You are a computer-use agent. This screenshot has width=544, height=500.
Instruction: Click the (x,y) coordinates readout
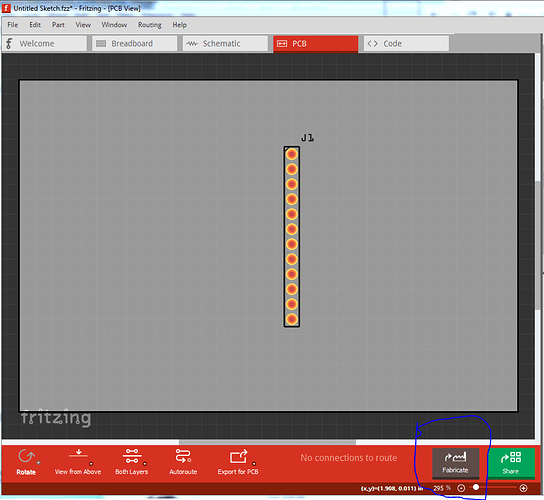coord(392,488)
